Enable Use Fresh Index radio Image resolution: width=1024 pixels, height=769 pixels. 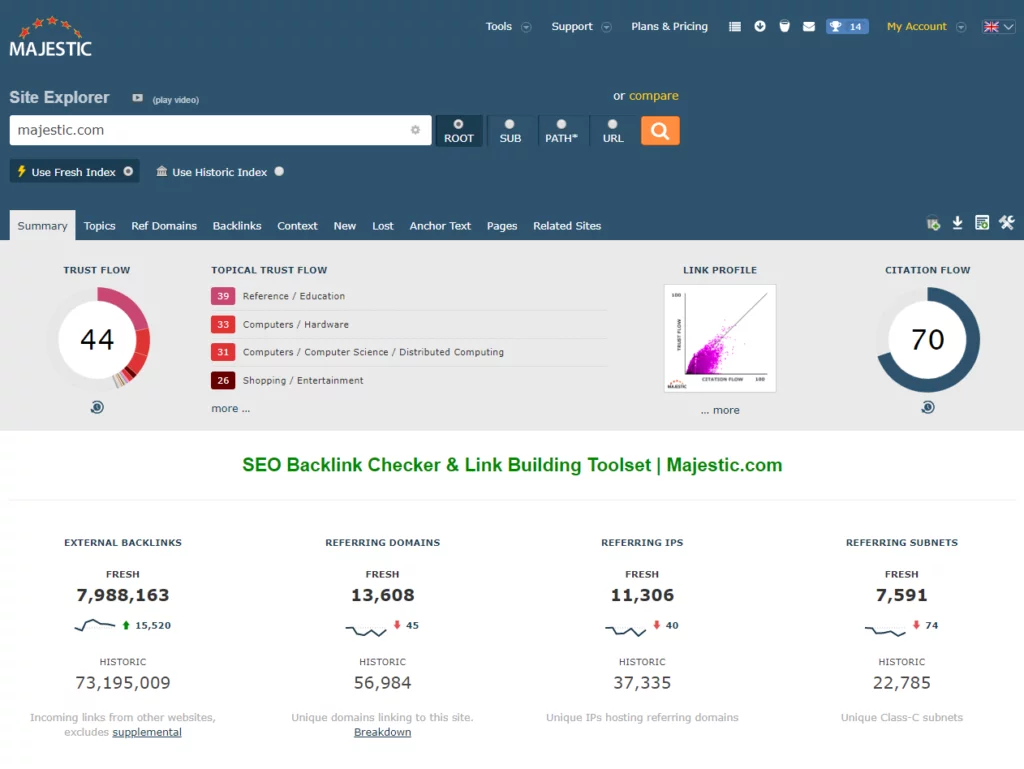coord(128,171)
